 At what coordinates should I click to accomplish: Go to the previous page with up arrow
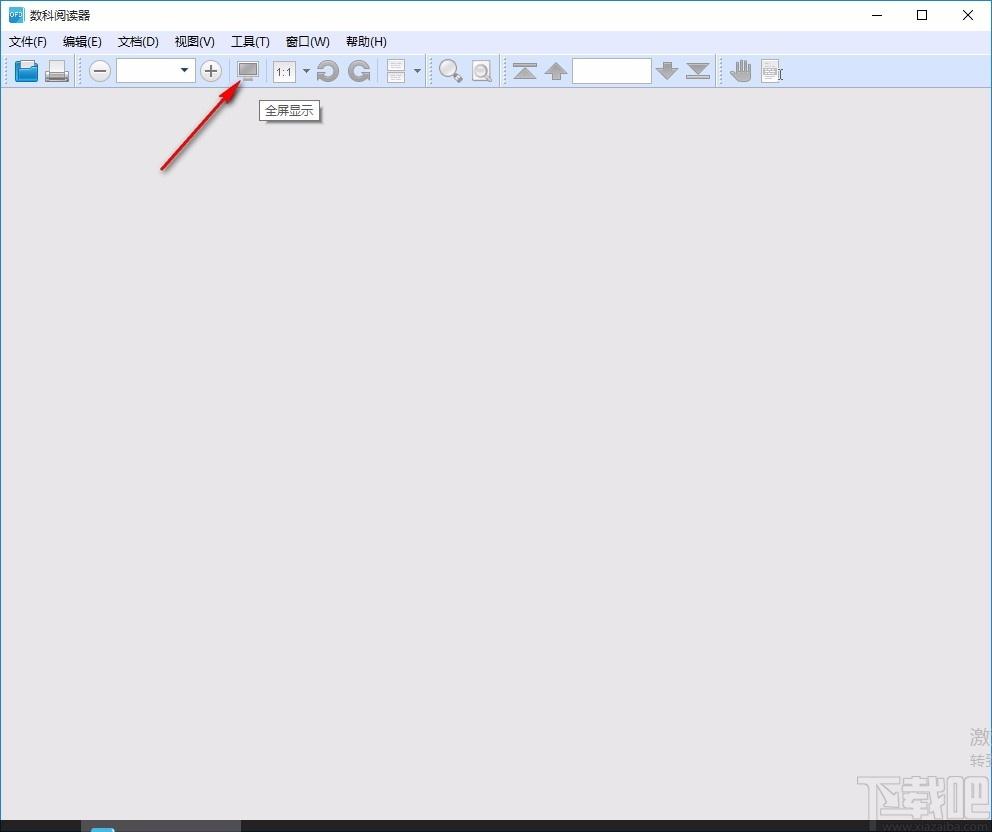[x=556, y=71]
